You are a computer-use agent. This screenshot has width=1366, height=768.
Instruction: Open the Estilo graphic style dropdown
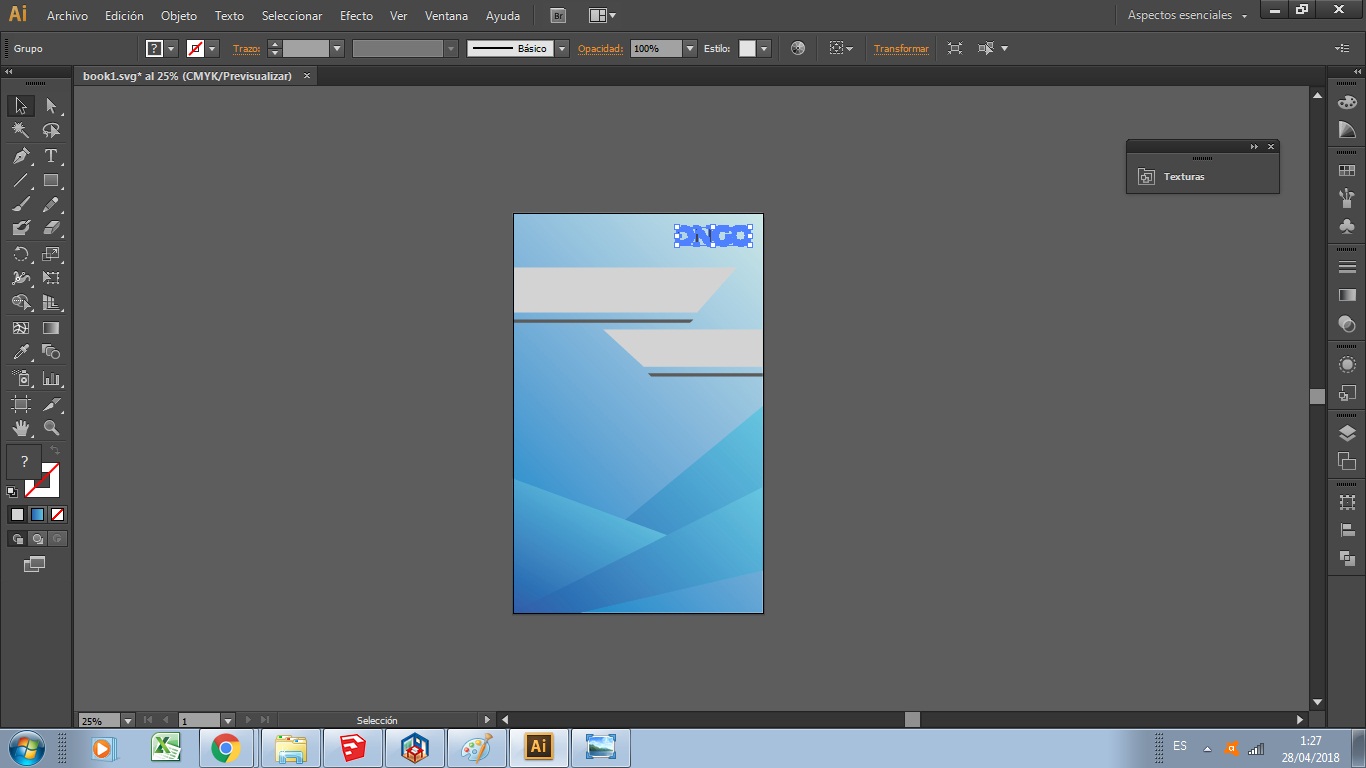click(x=764, y=48)
